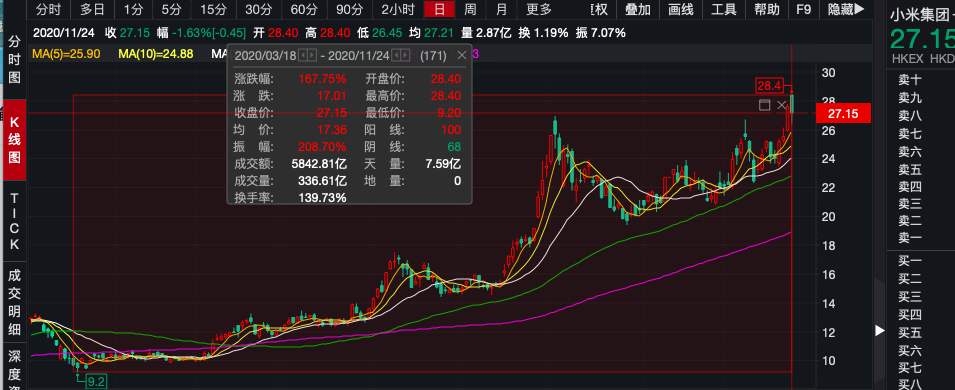Viewport: 955px width, 390px height.
Task: Open the 画线 drawing tools
Action: coord(681,9)
